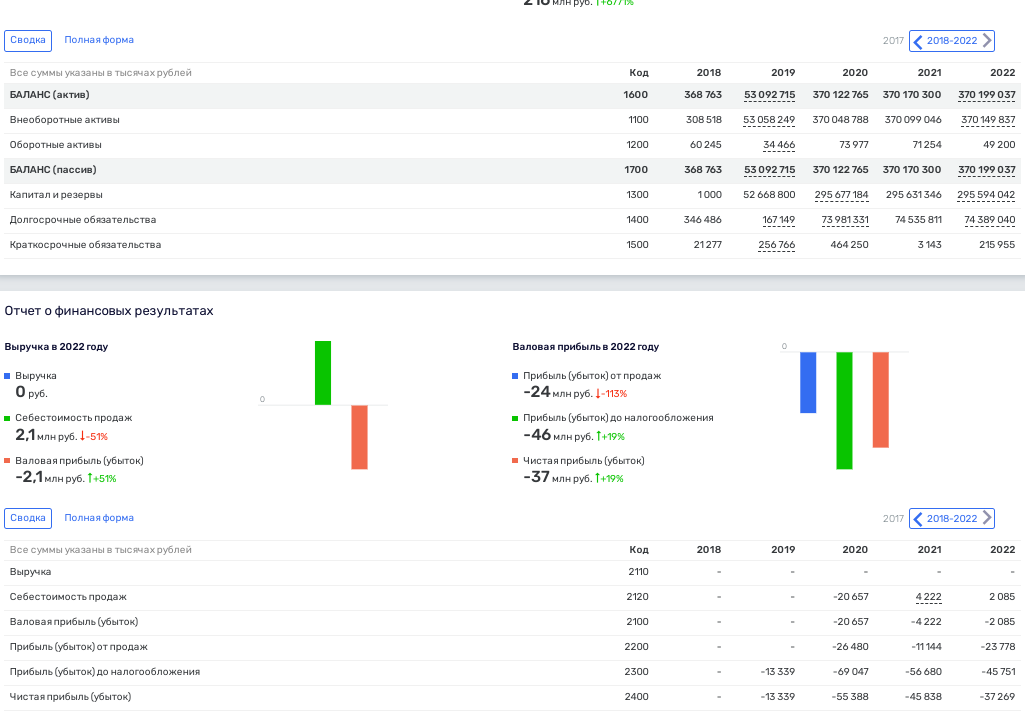The height and width of the screenshot is (723, 1025).
Task: Show later years in the financial results range
Action: (987, 519)
